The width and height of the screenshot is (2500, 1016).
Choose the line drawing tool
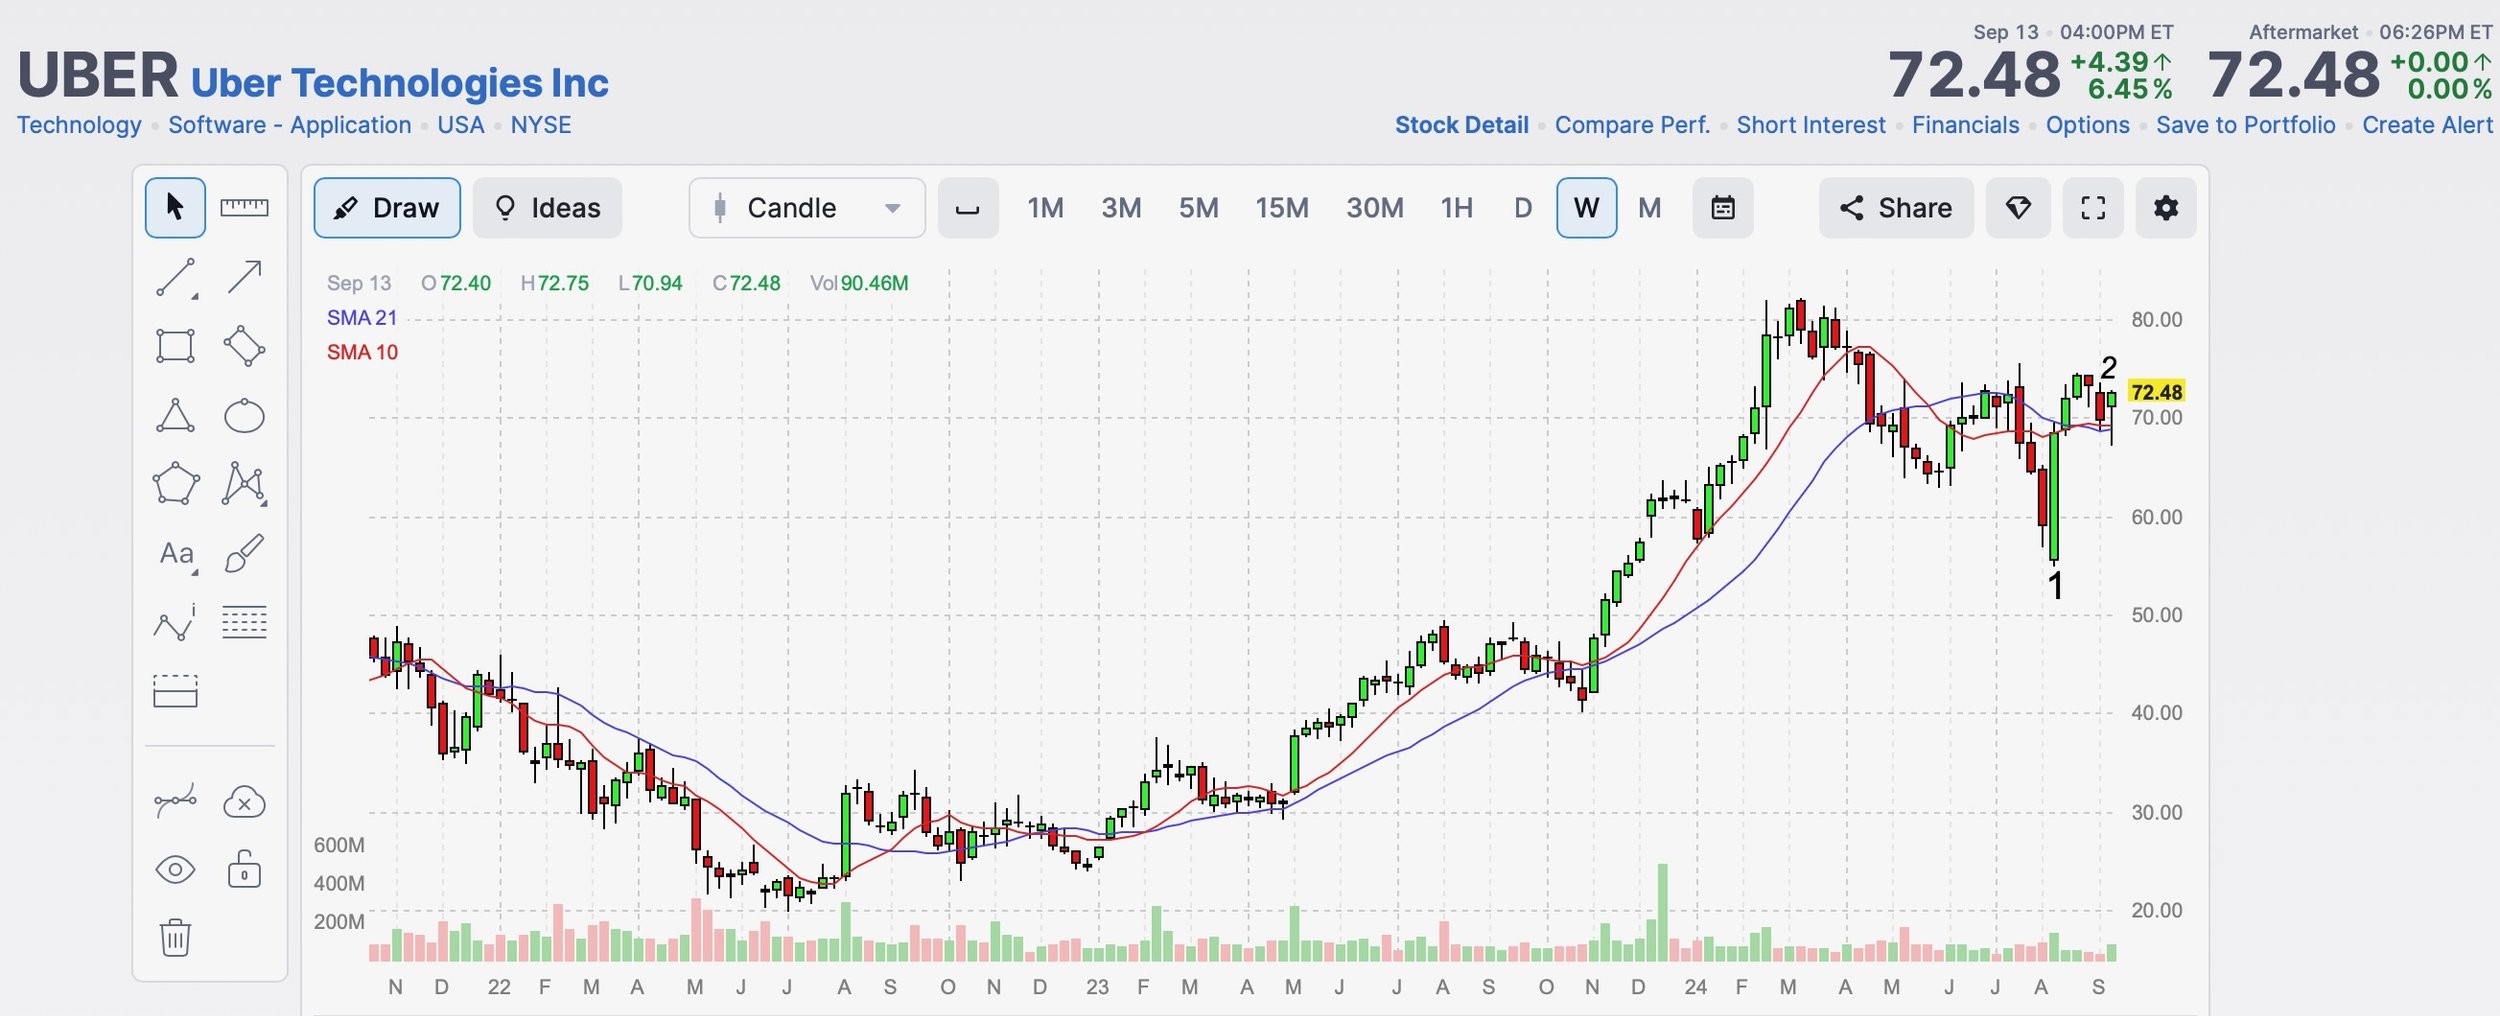[175, 278]
